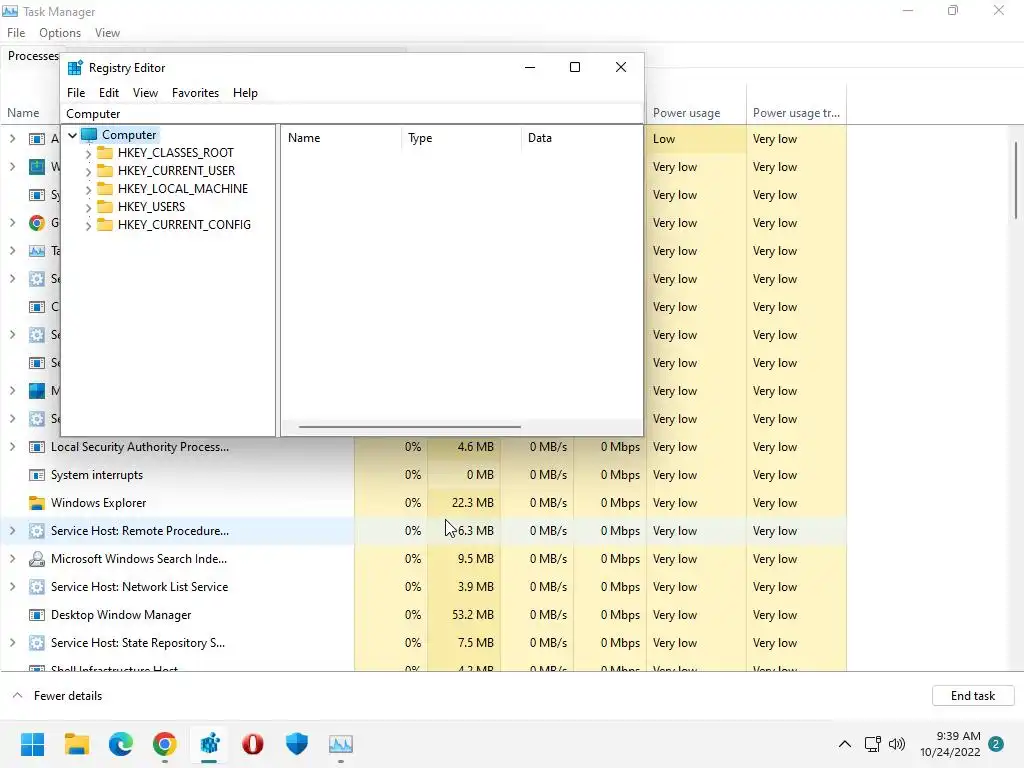Open File Explorer from taskbar
The image size is (1024, 768).
(x=77, y=744)
